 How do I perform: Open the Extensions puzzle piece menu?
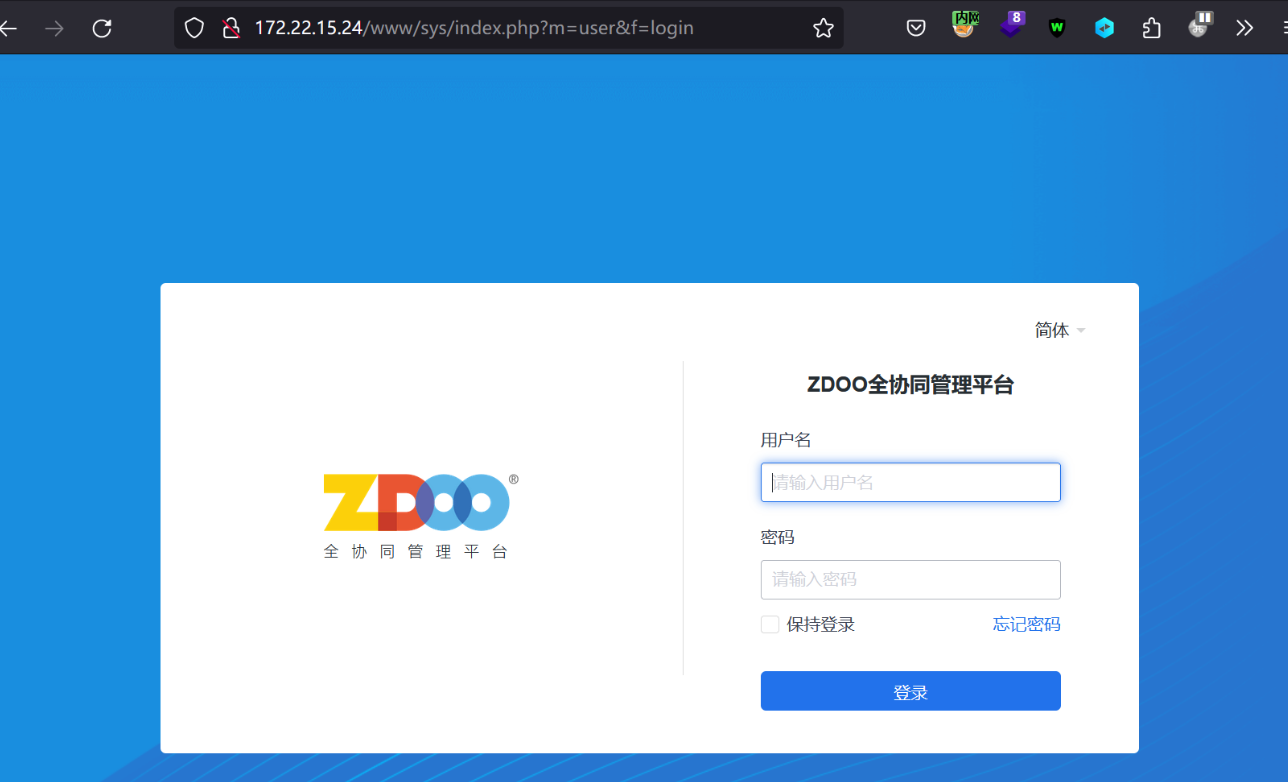[x=1151, y=28]
